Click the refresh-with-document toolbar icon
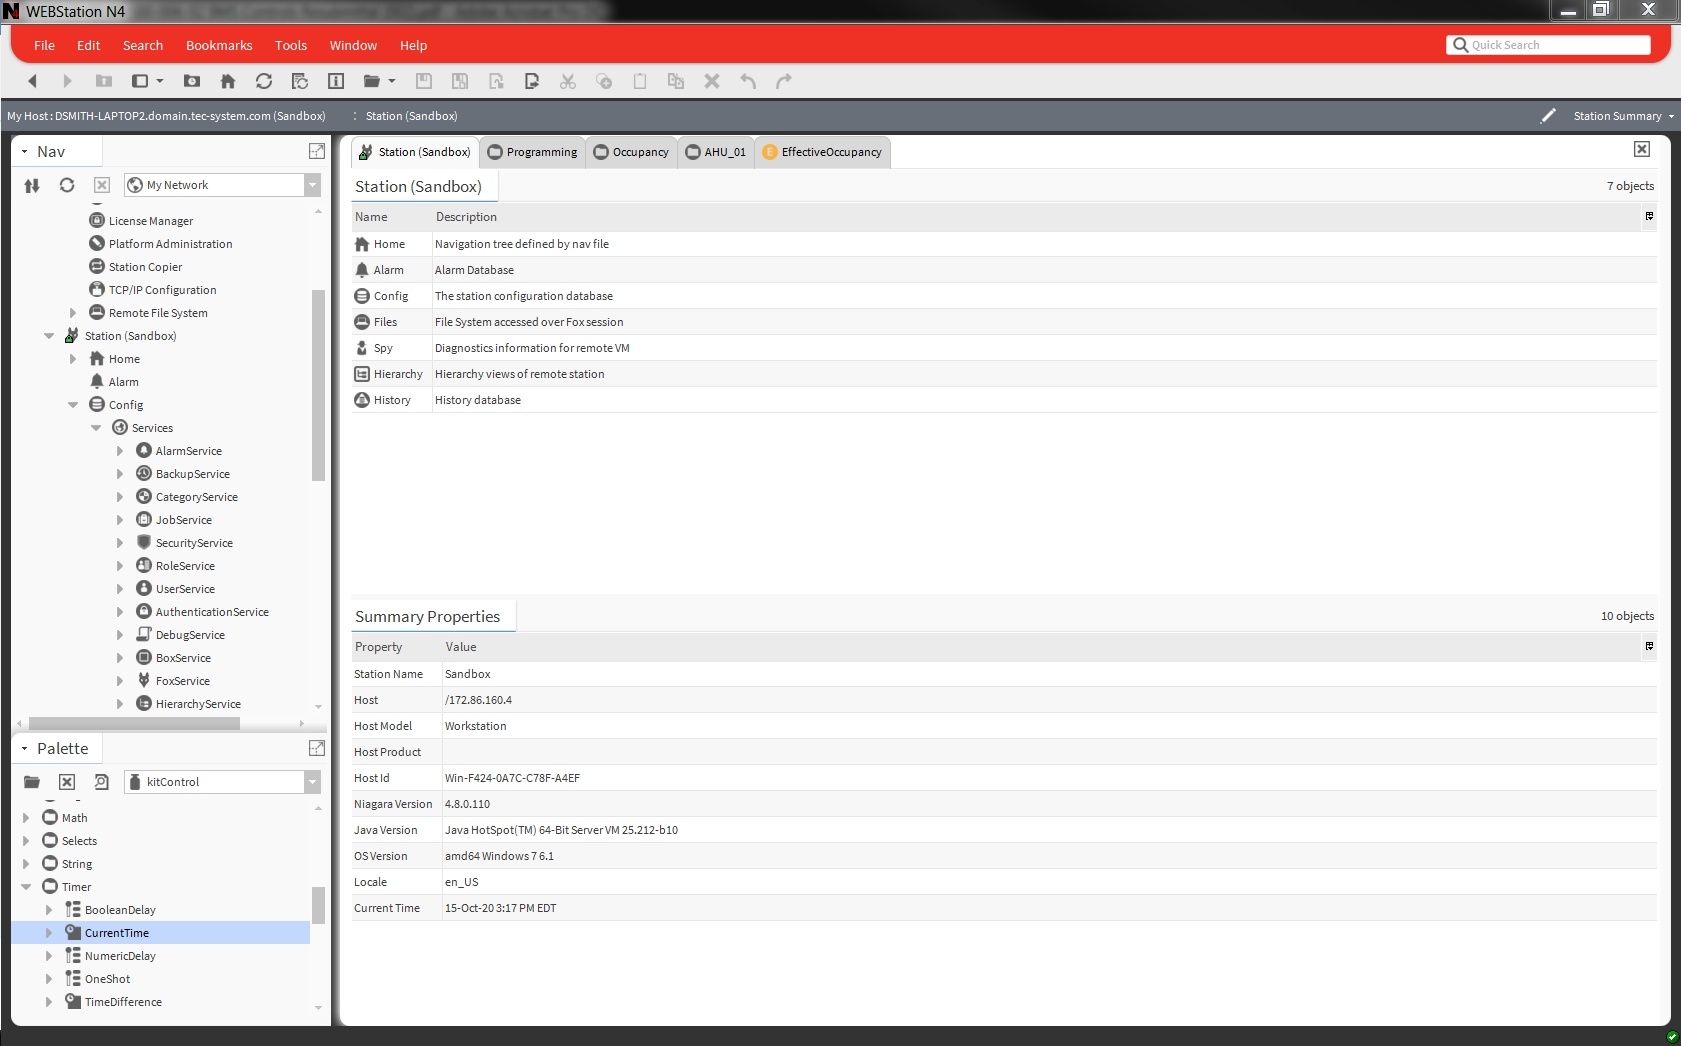 (300, 81)
